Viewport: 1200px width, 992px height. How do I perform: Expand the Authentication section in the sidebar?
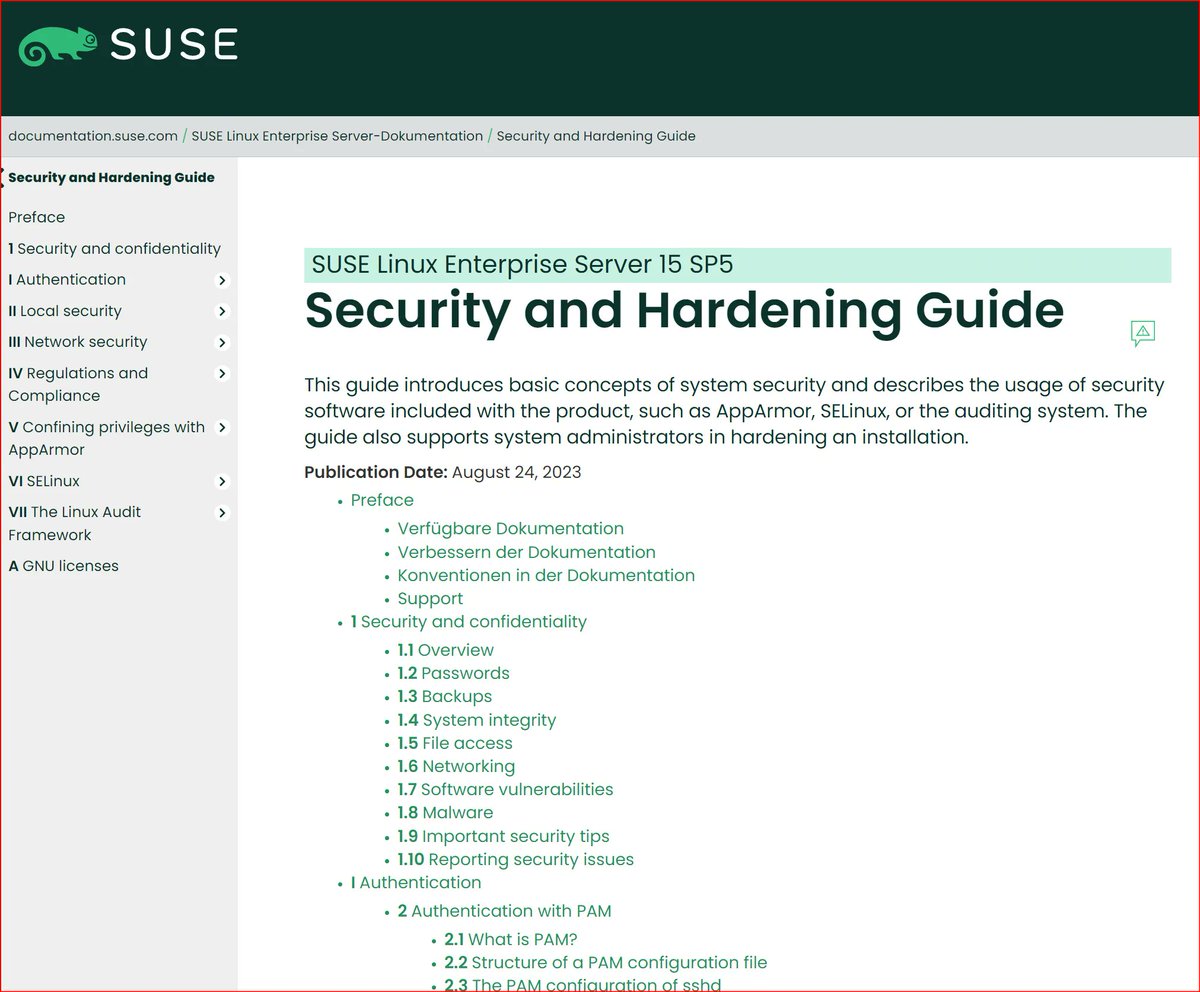222,281
